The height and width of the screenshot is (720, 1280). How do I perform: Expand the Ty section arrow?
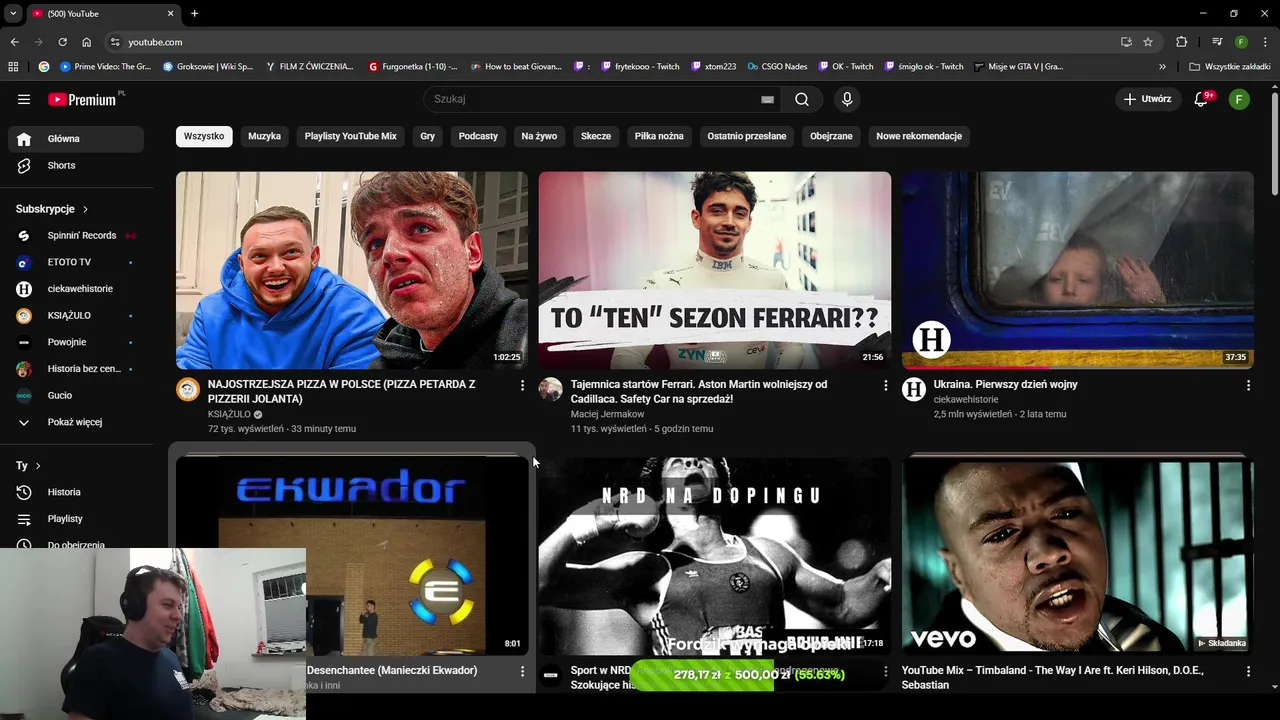pos(38,466)
